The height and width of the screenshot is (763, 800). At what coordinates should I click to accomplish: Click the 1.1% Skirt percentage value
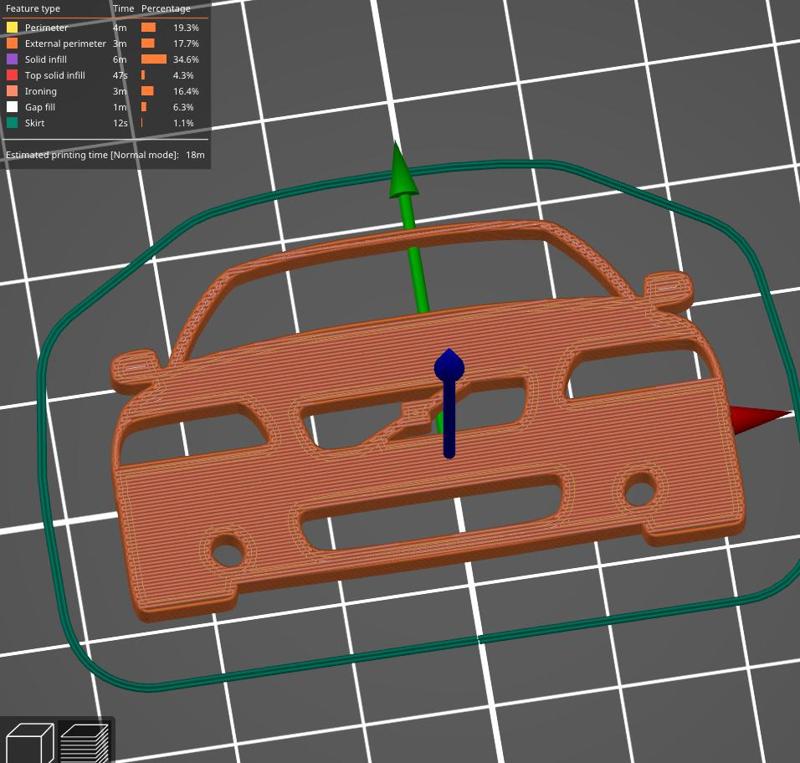(x=183, y=122)
